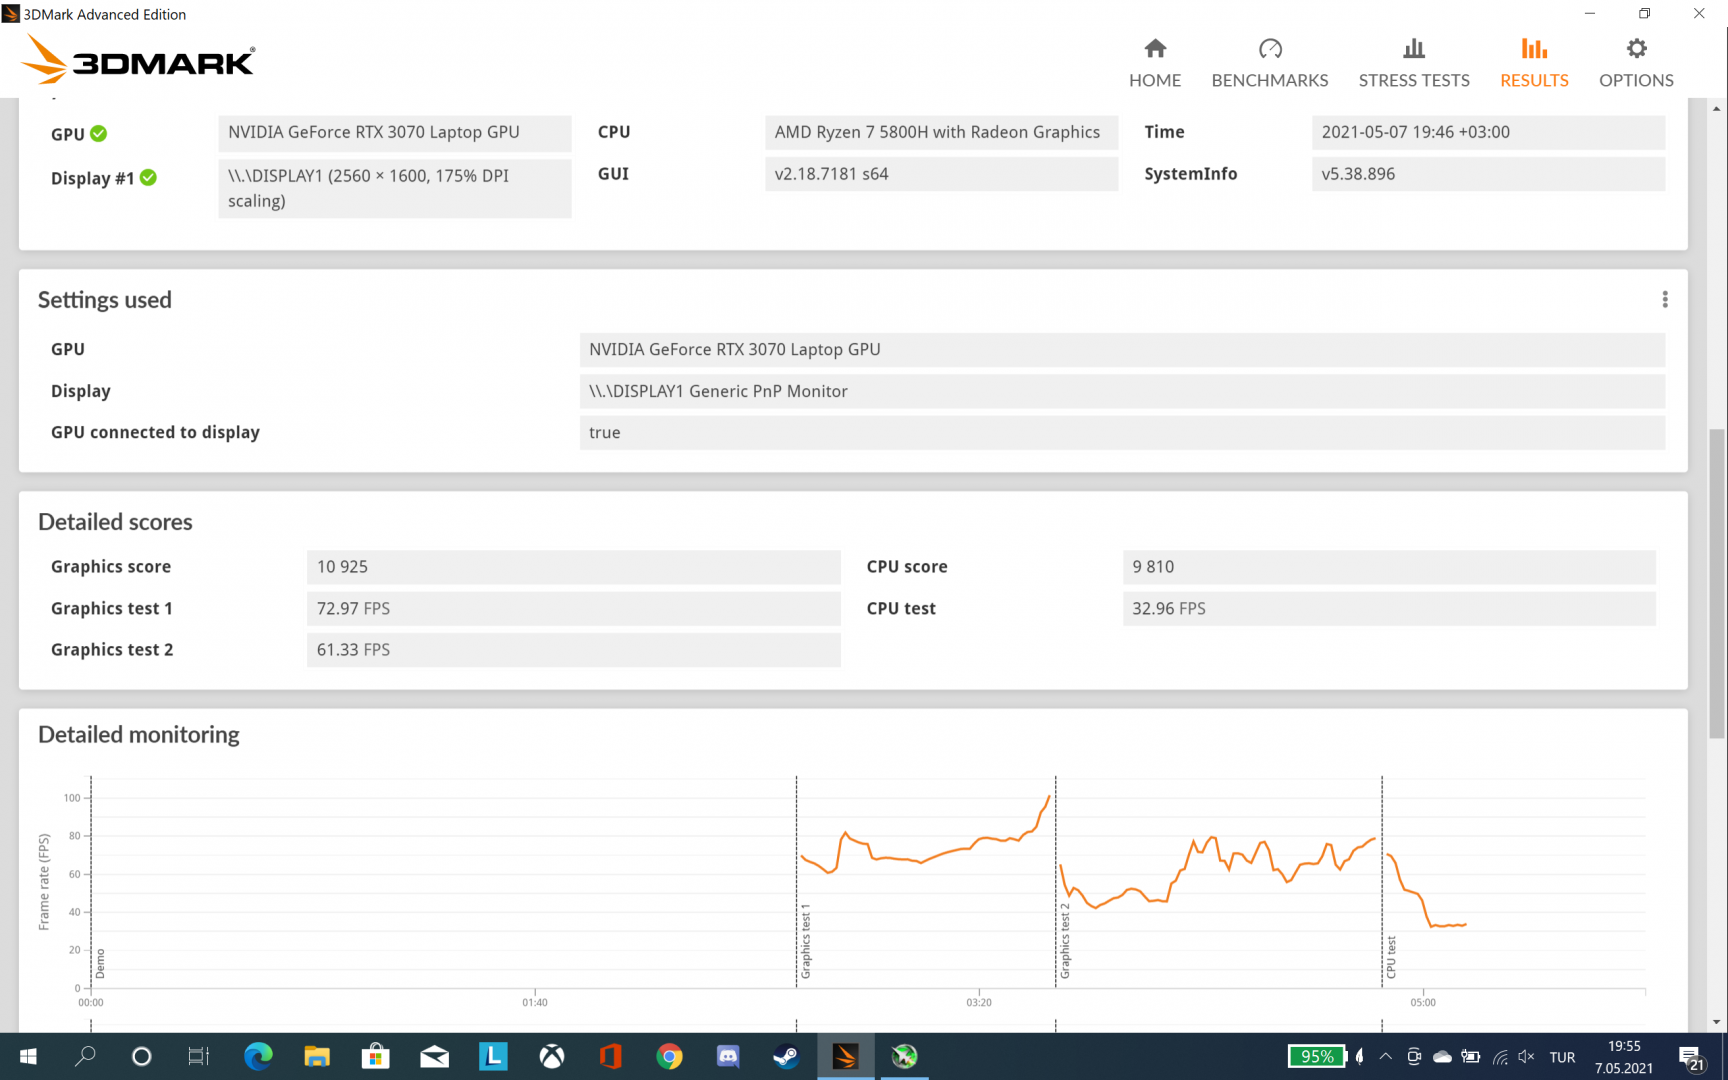Open the Wi-Fi network tray icon

(1499, 1056)
